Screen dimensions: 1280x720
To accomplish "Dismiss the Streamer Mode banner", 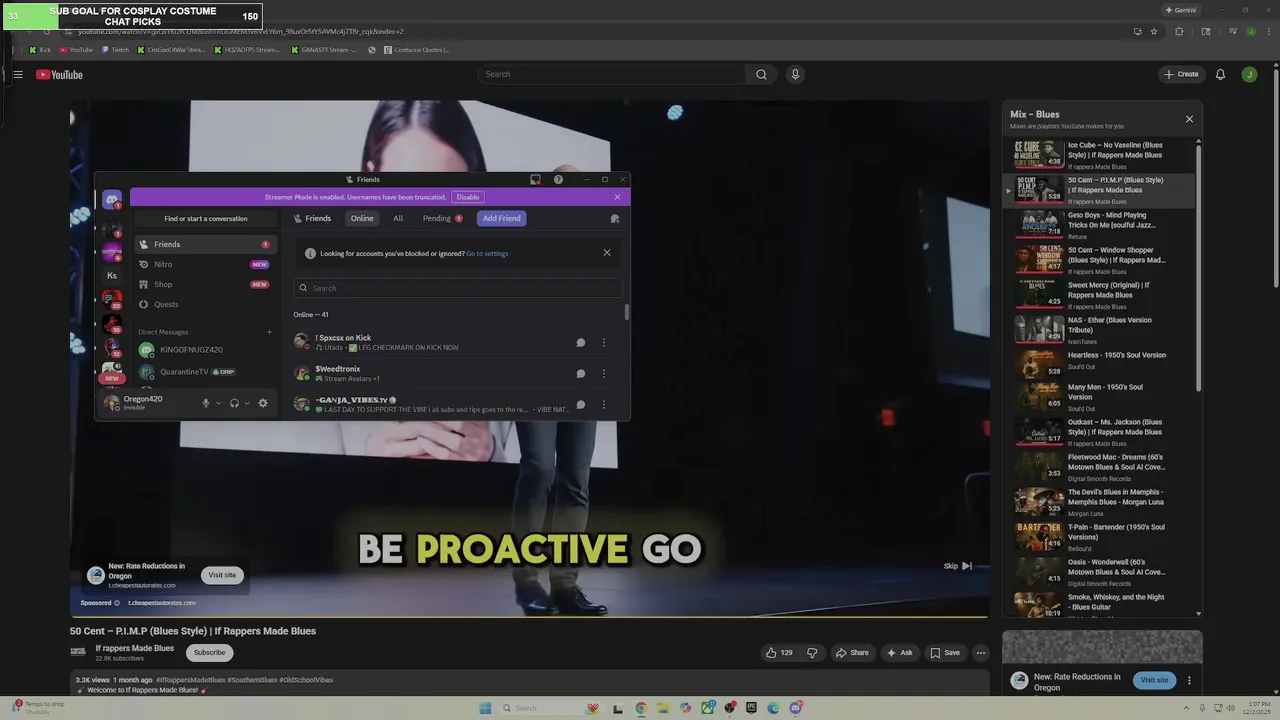I will 617,197.
